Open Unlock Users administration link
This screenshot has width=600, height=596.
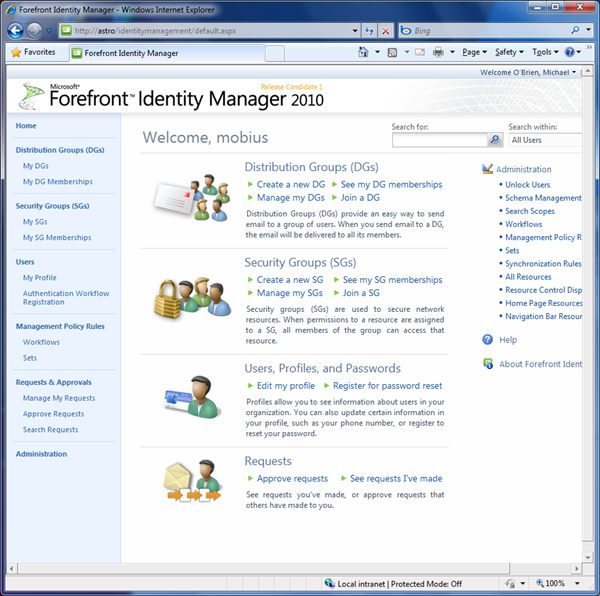(x=527, y=185)
